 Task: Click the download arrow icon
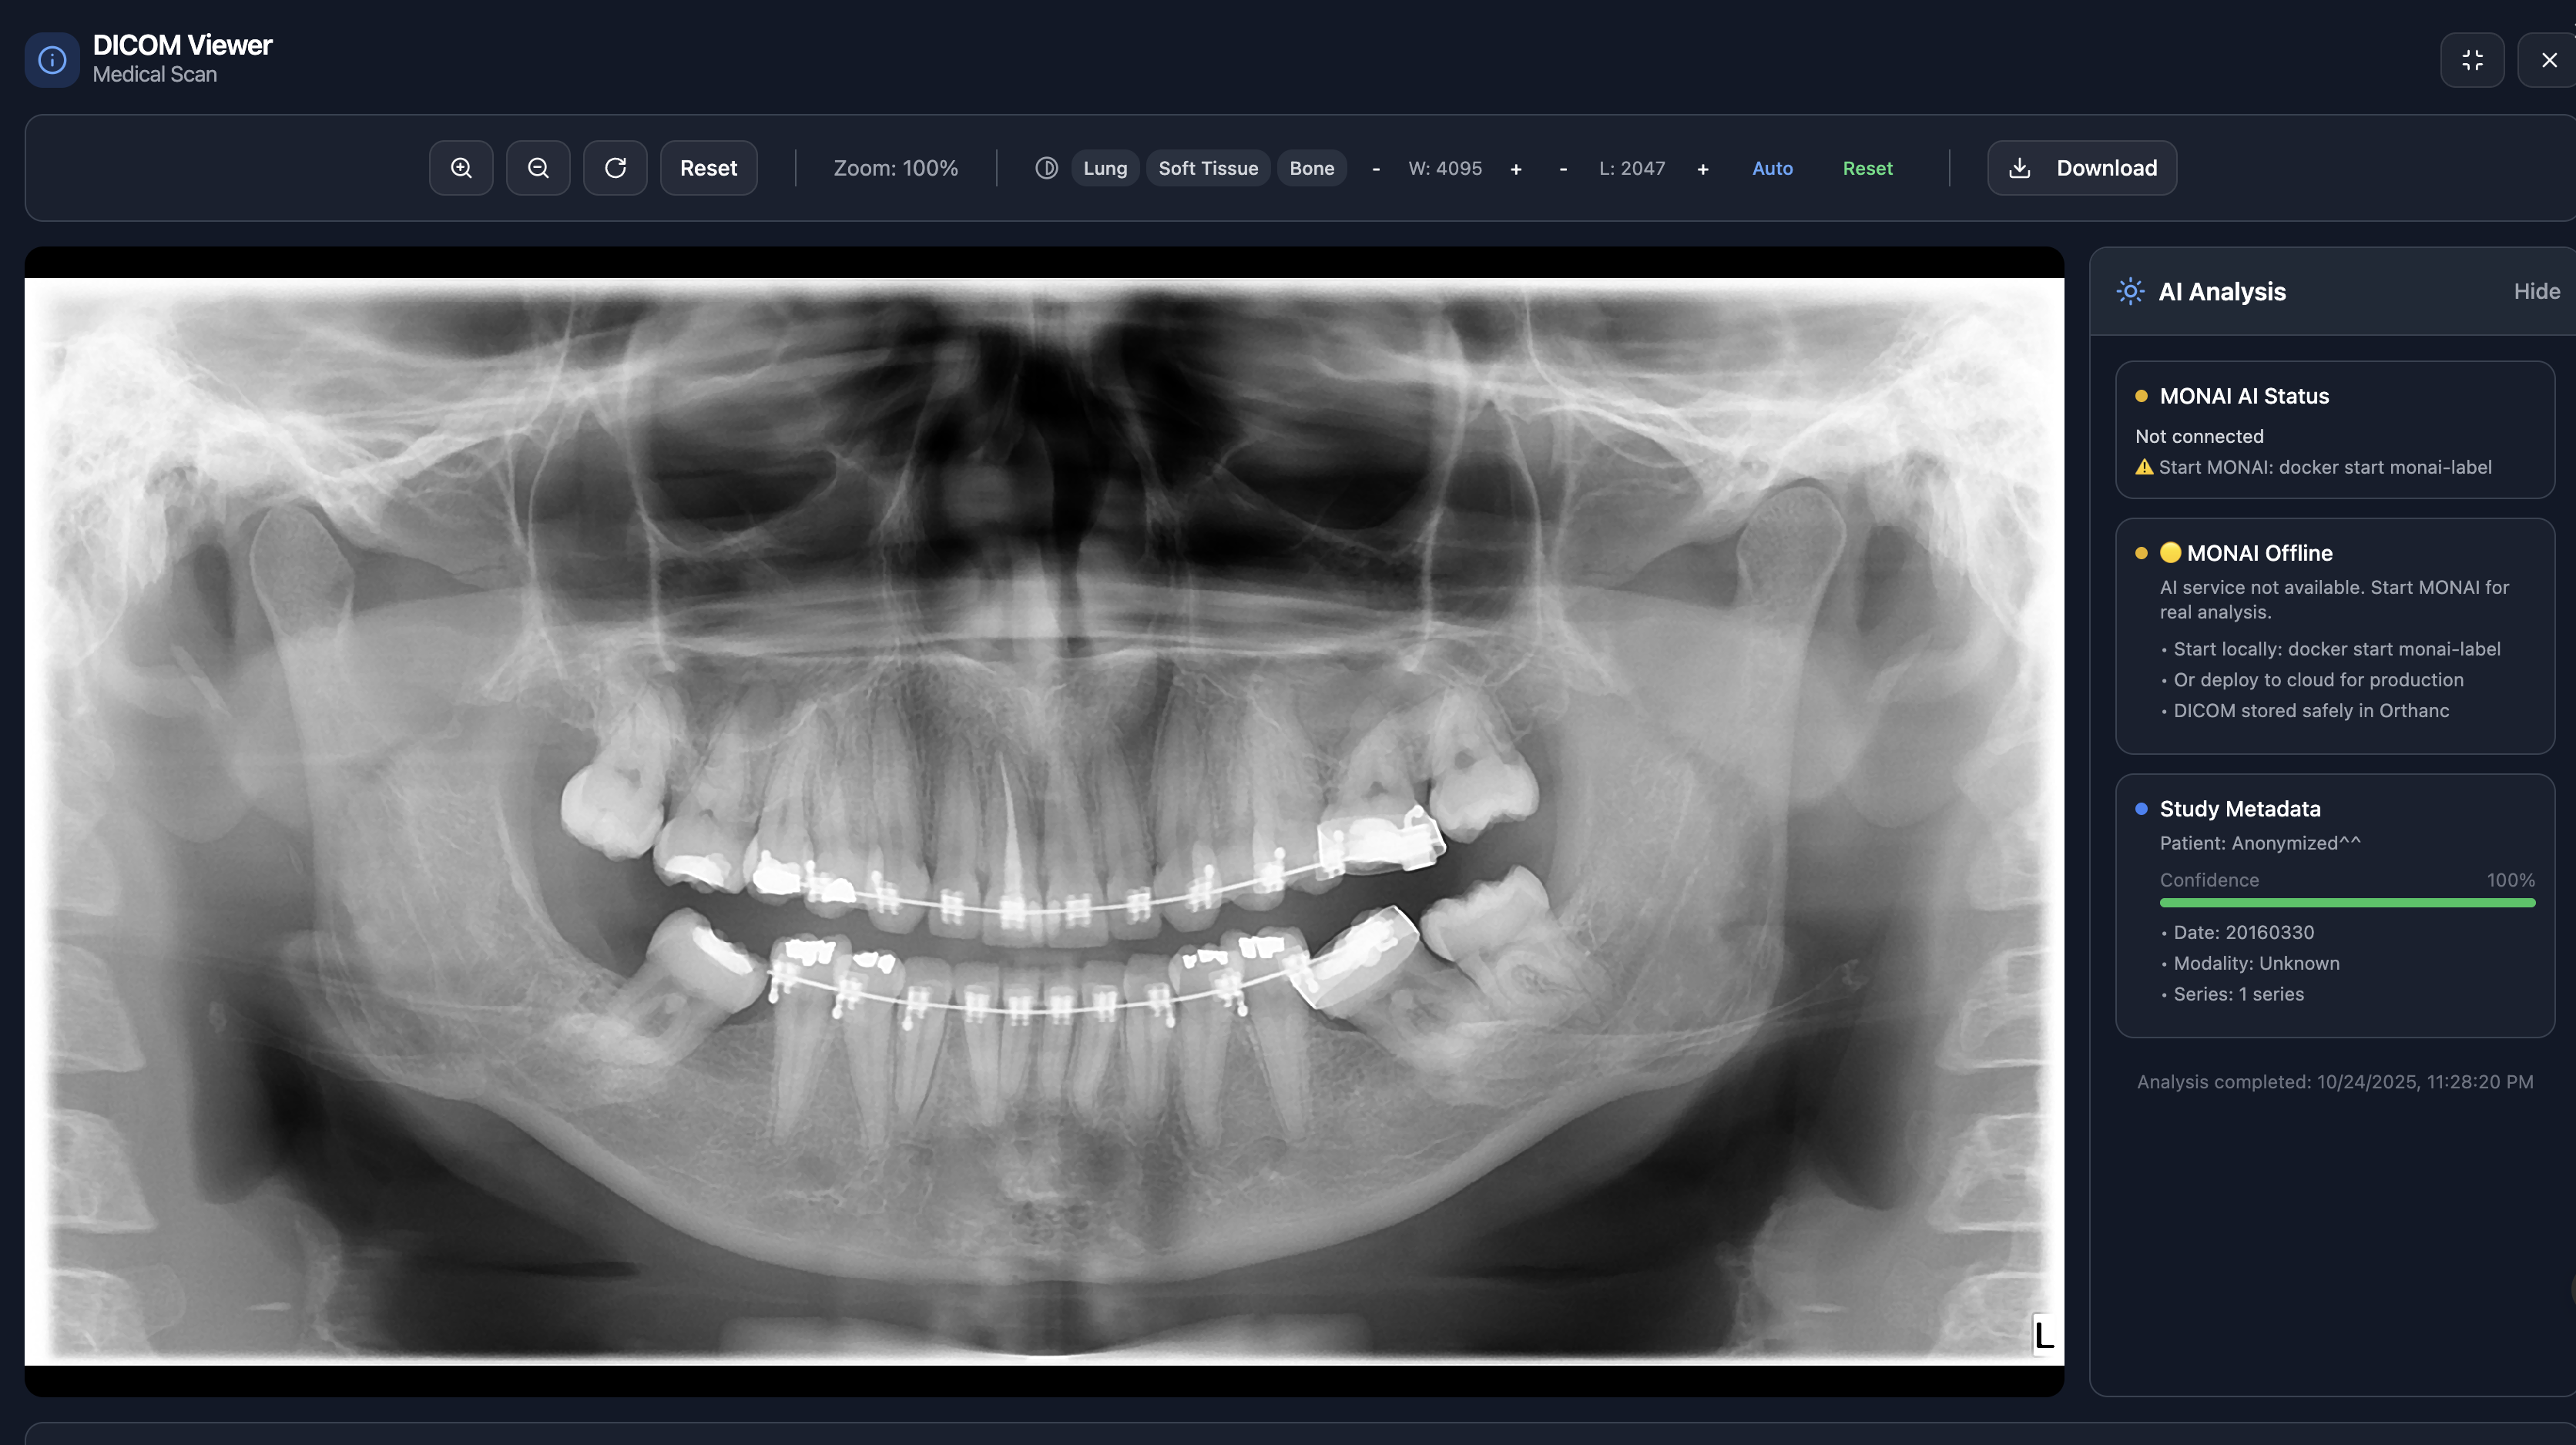tap(2019, 168)
